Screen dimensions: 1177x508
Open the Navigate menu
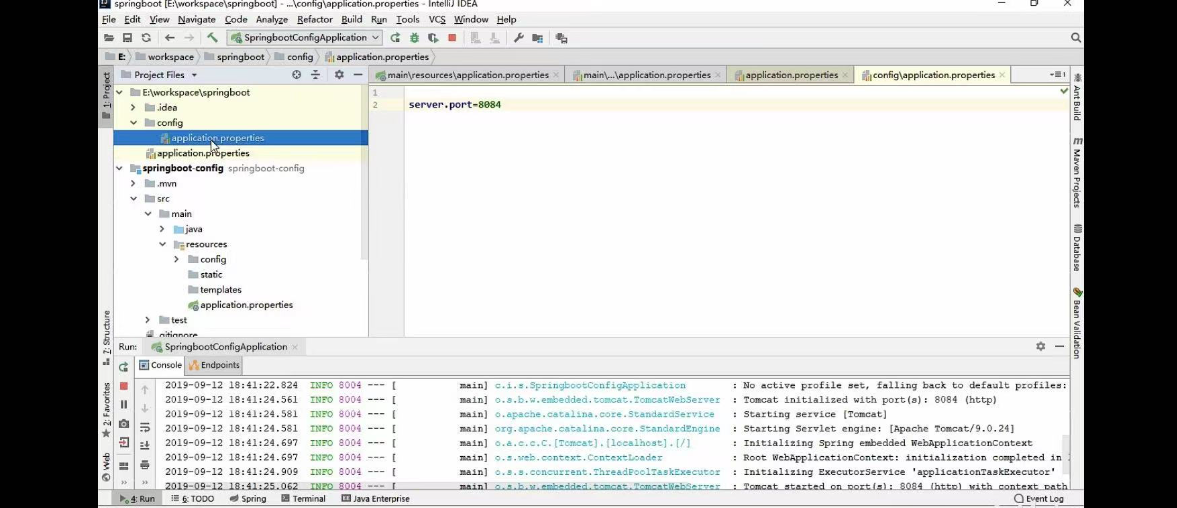(197, 20)
